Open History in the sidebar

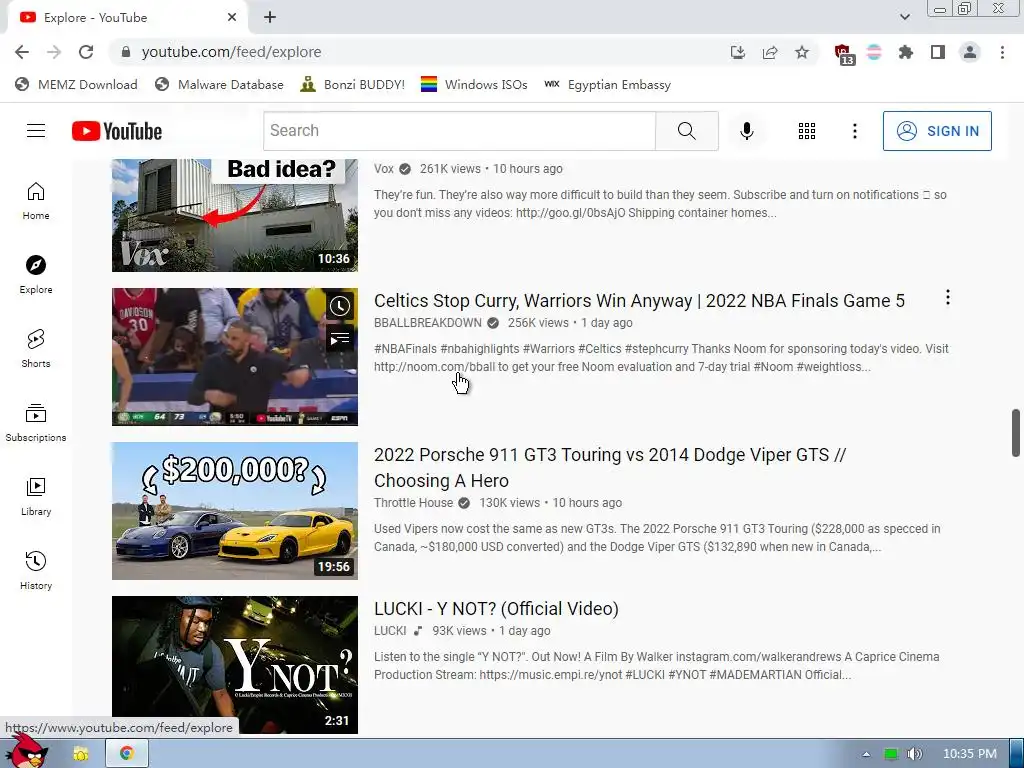pyautogui.click(x=36, y=571)
